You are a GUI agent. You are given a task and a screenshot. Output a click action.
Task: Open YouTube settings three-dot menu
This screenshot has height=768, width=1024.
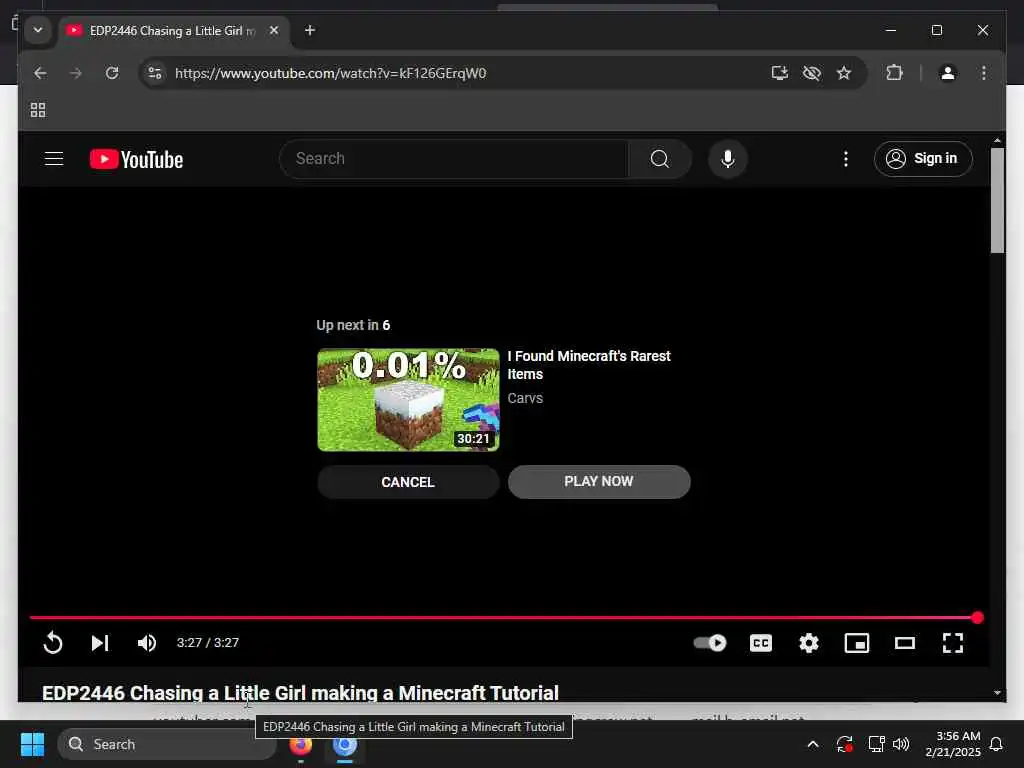click(846, 159)
